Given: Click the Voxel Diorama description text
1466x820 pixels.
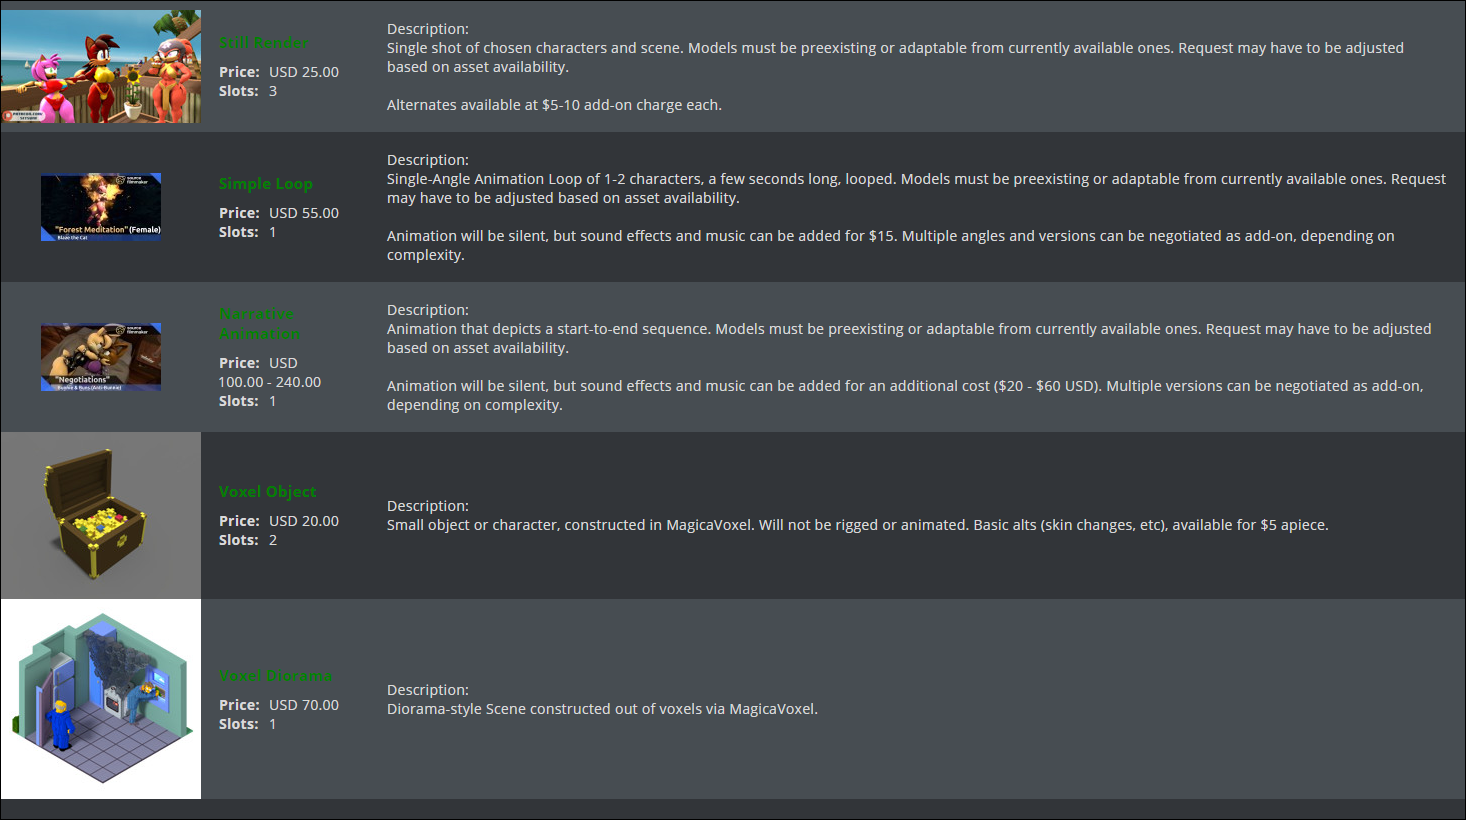Looking at the screenshot, I should [x=602, y=709].
